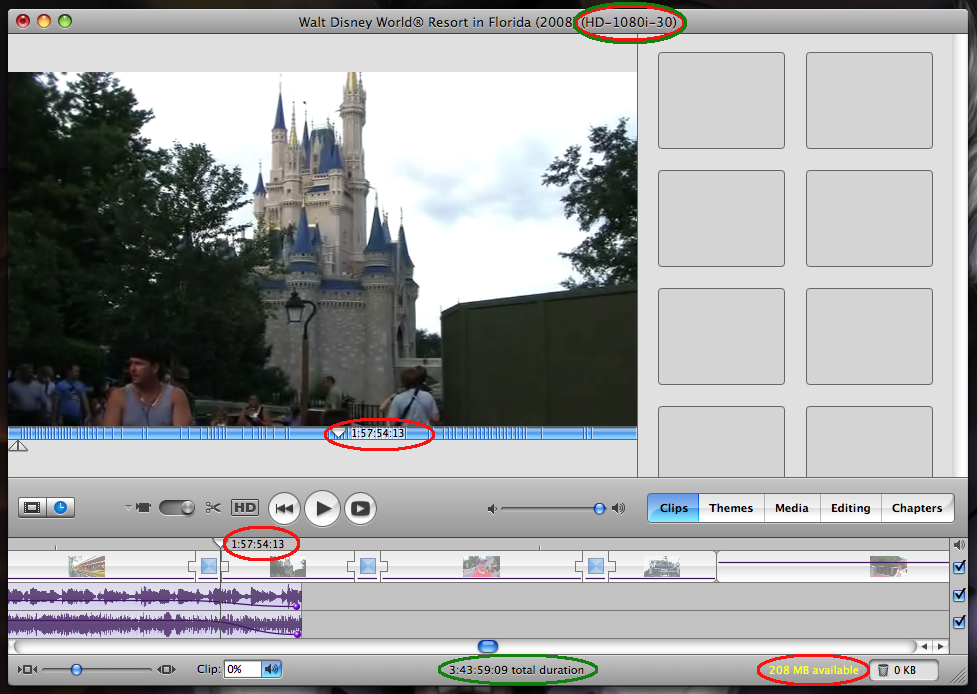Open the iMovie trash showing 0 KB
The image size is (977, 694).
(903, 670)
